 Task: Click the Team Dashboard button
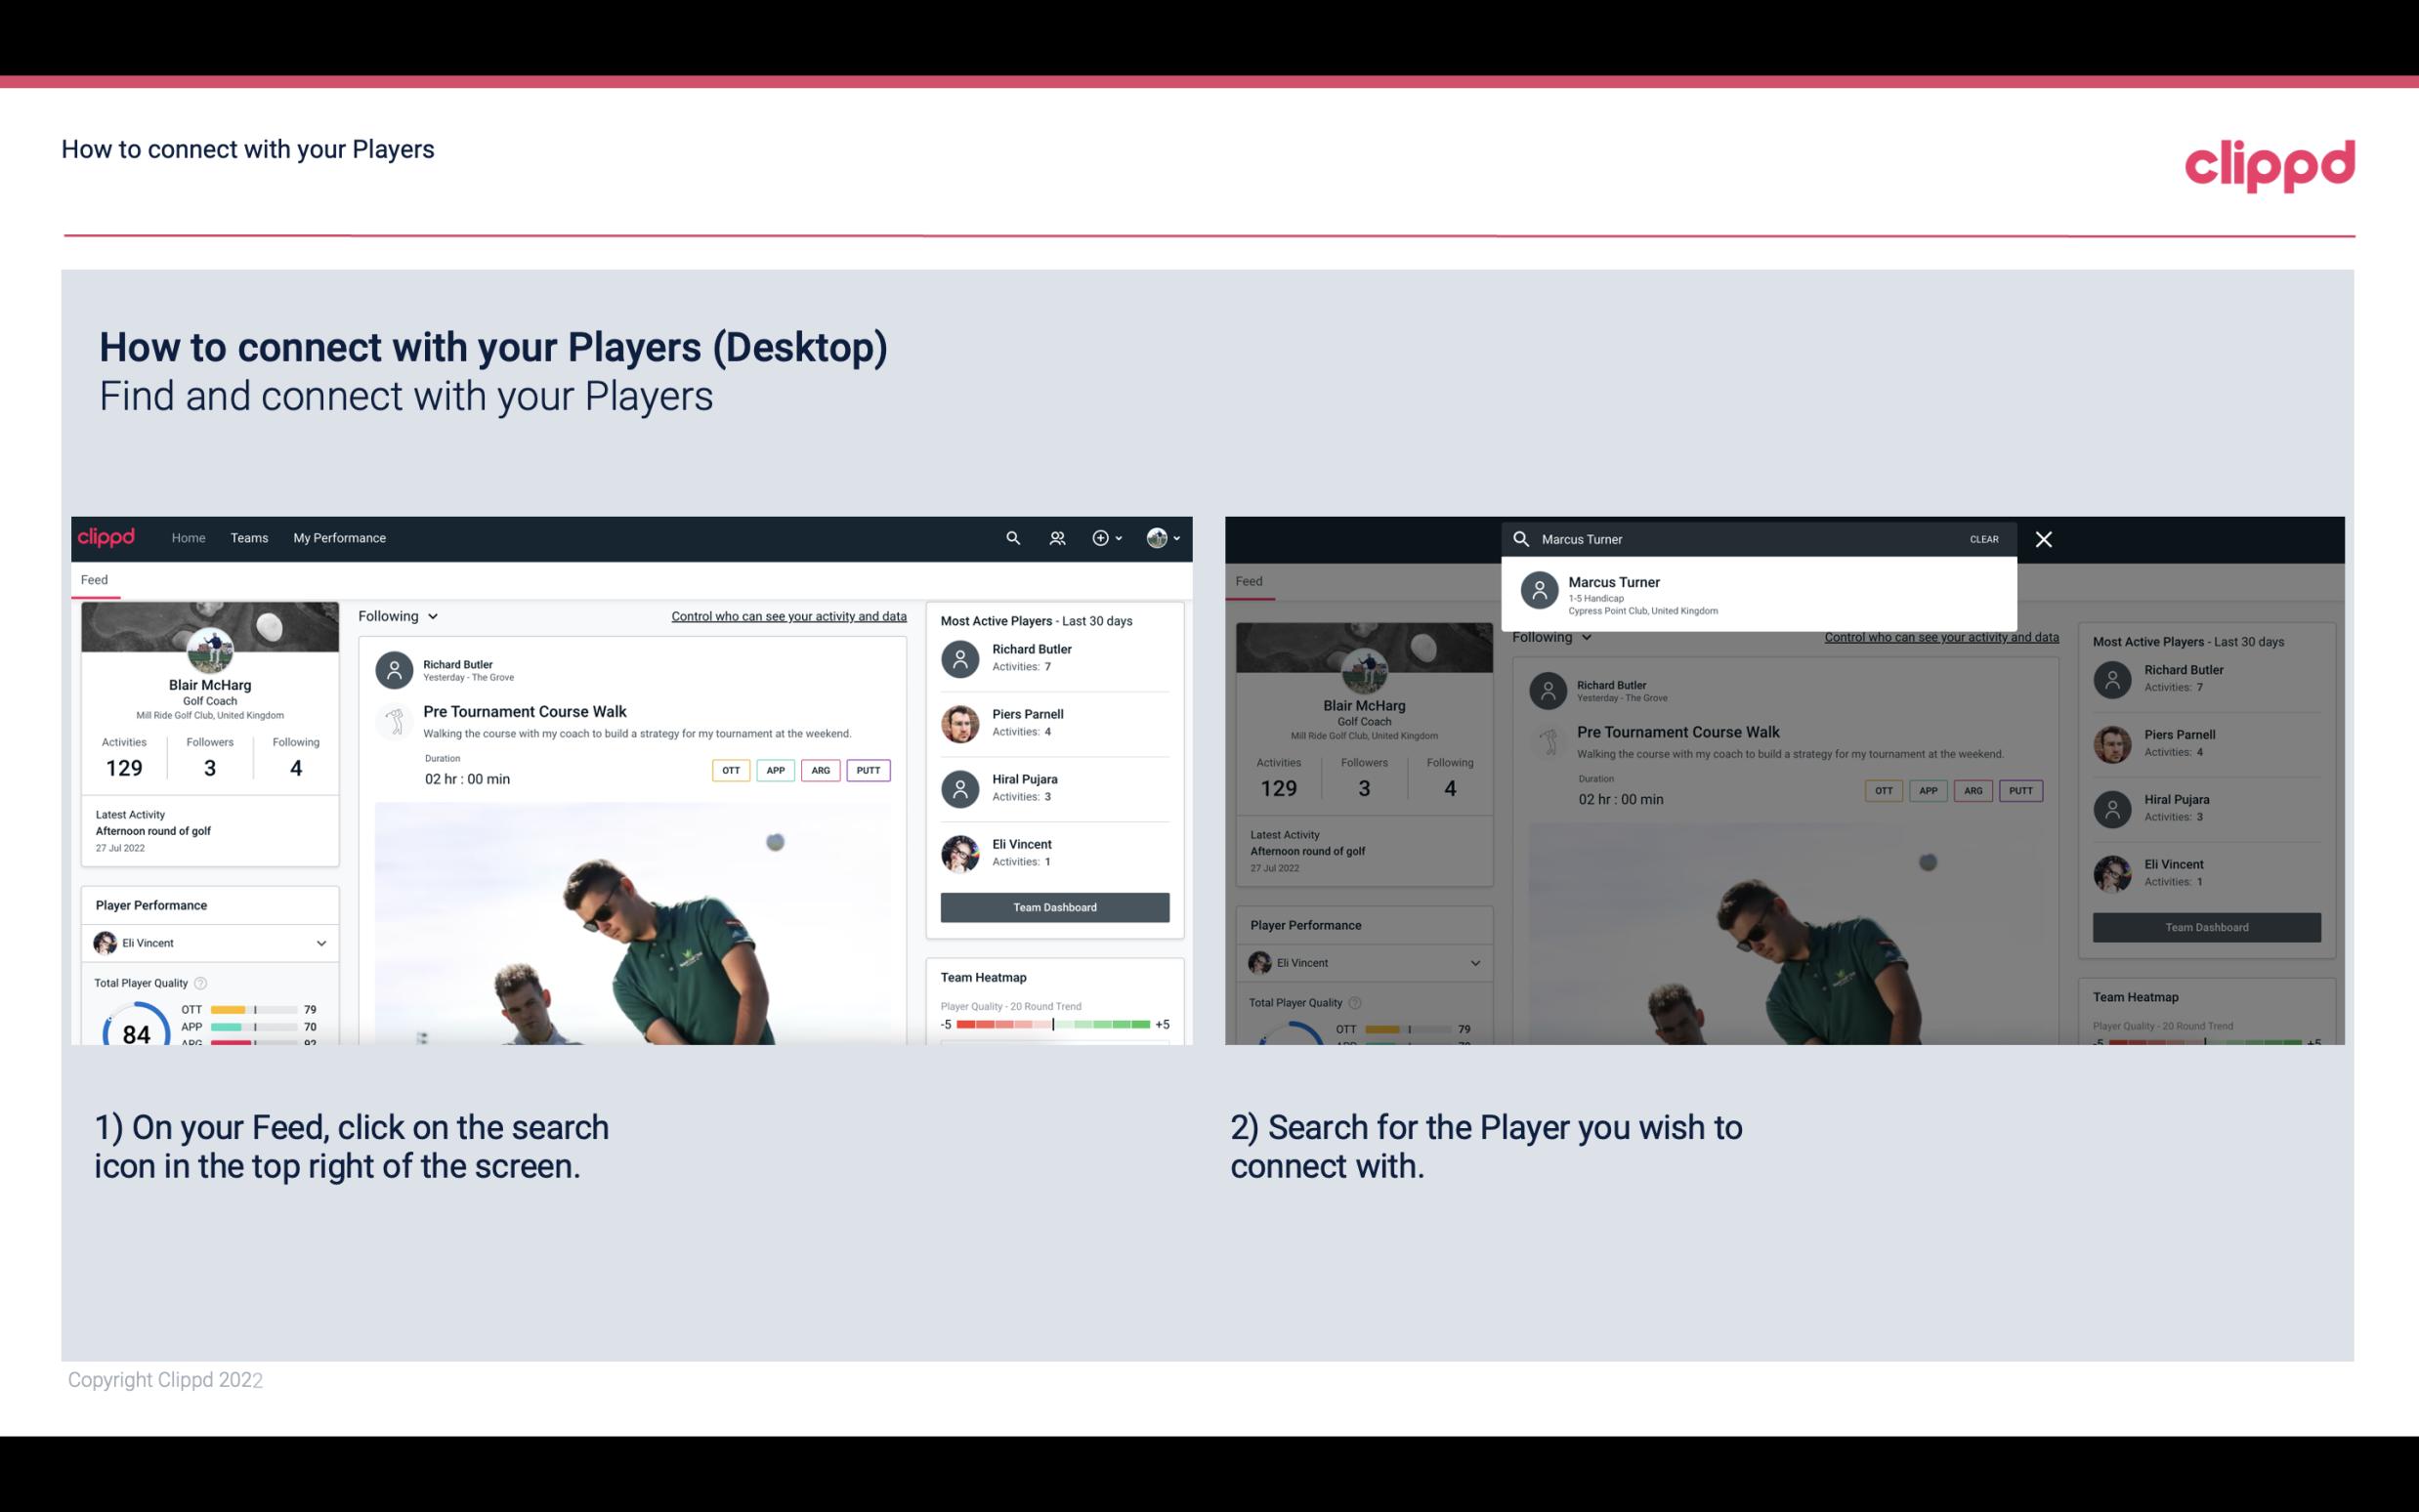pos(1053,905)
